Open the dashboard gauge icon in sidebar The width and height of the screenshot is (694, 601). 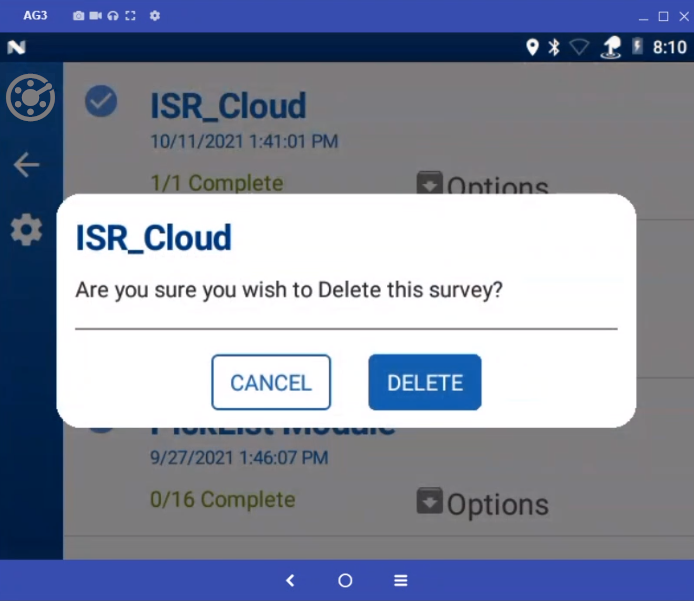tap(30, 97)
